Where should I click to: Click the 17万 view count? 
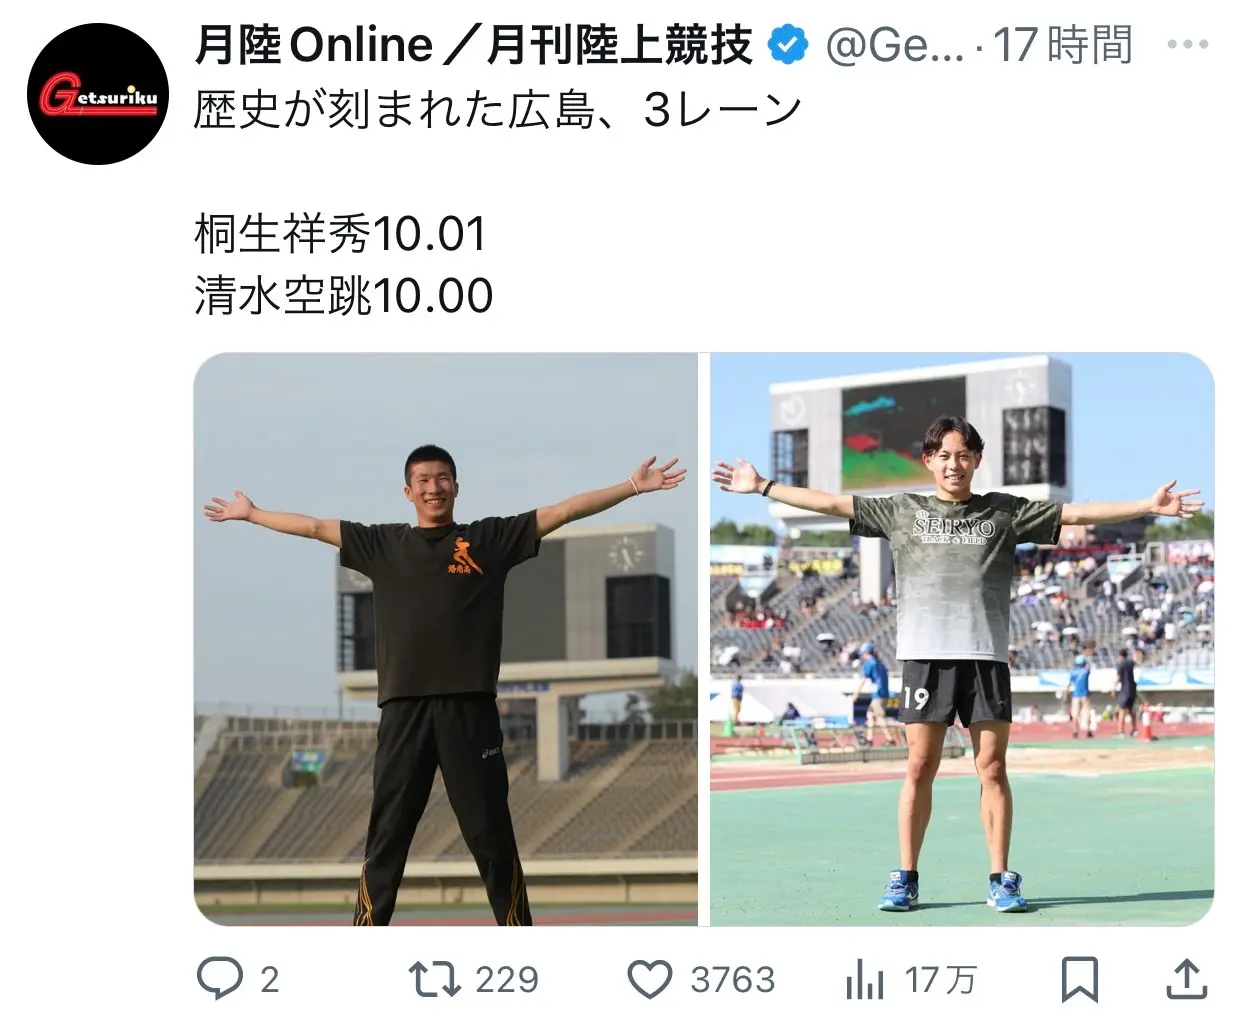click(x=940, y=980)
